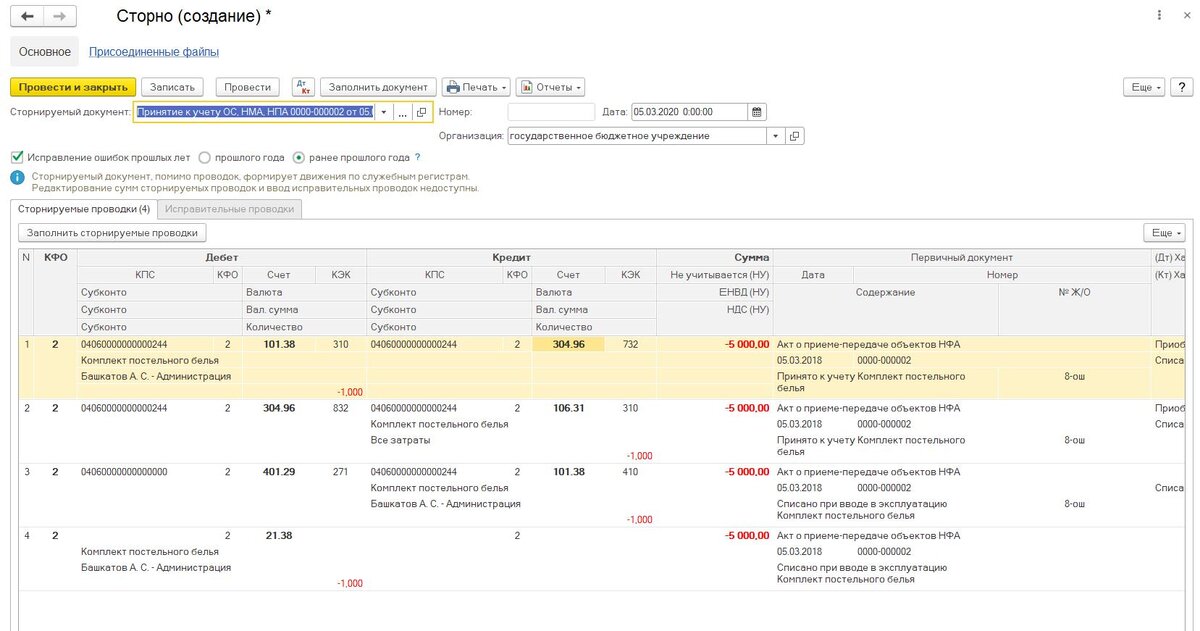Open the Присоединенные файлы link

coord(154,52)
